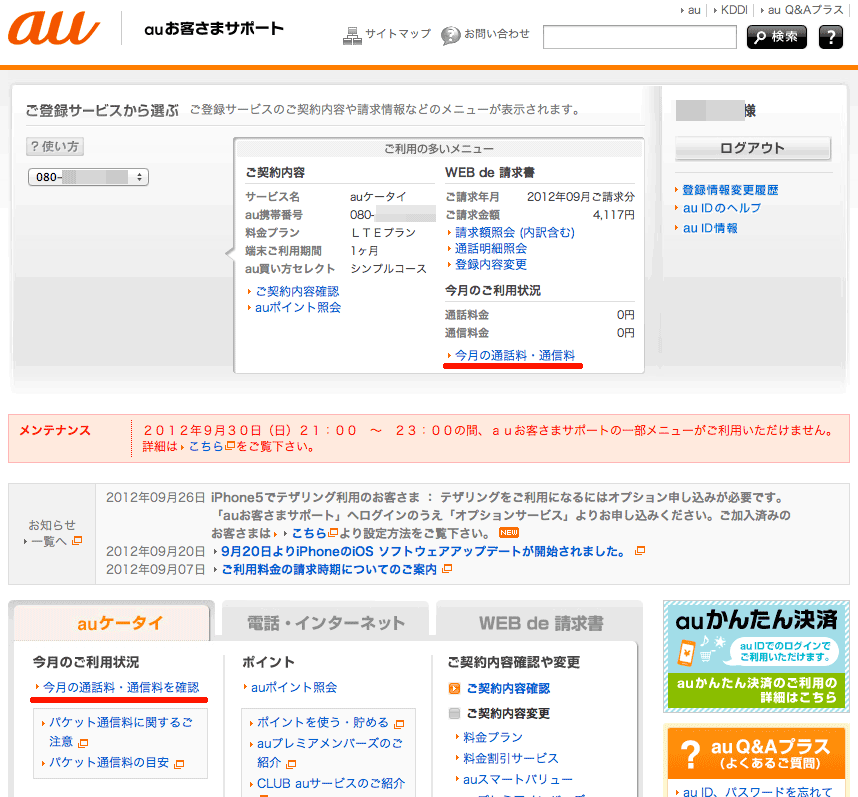Click external-link icon after パケット通信料の目安
Viewport: 858px width, 797px height.
[179, 764]
